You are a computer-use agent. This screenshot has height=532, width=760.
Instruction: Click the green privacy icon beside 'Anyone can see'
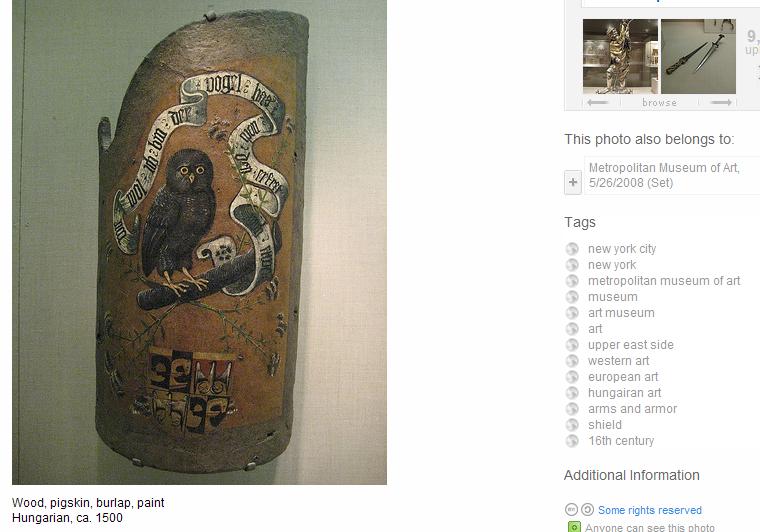(x=574, y=527)
